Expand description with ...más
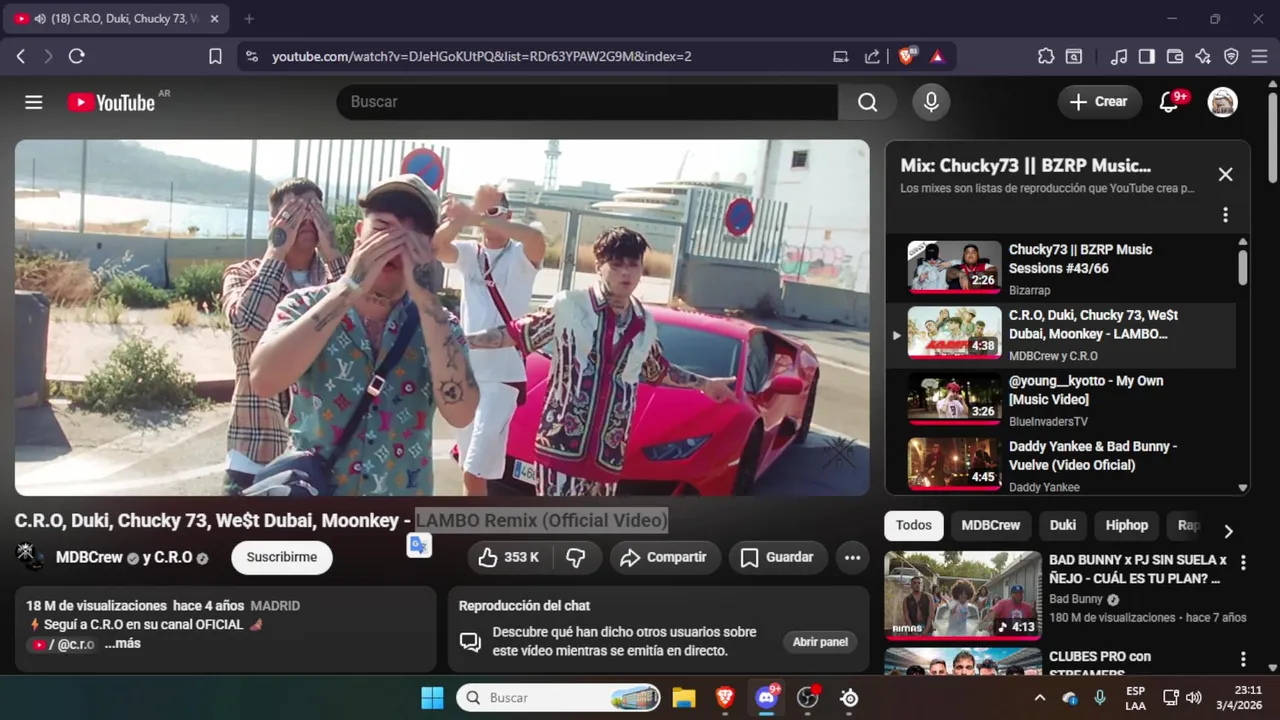 (123, 644)
